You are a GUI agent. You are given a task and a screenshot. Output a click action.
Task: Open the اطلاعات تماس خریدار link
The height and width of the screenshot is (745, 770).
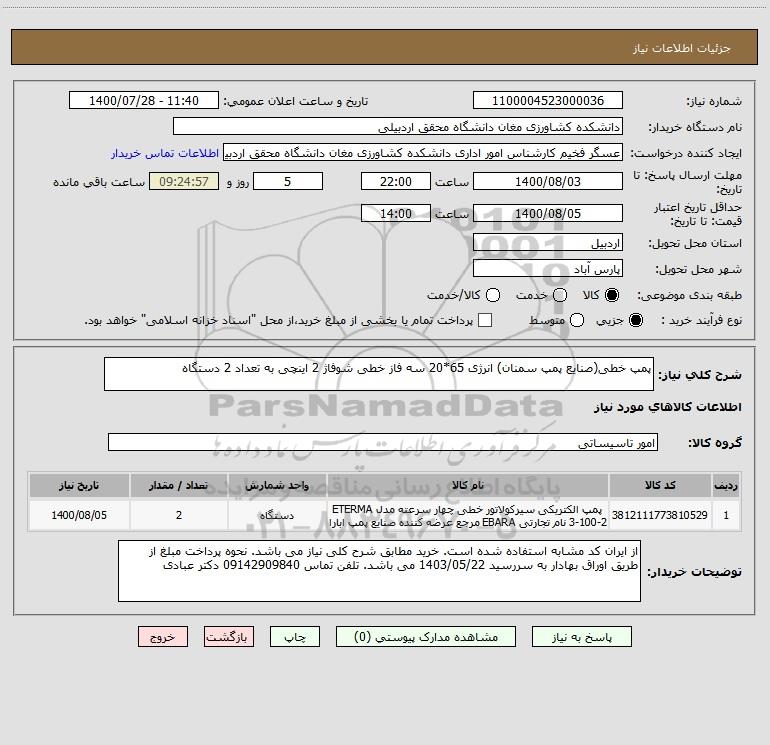165,153
